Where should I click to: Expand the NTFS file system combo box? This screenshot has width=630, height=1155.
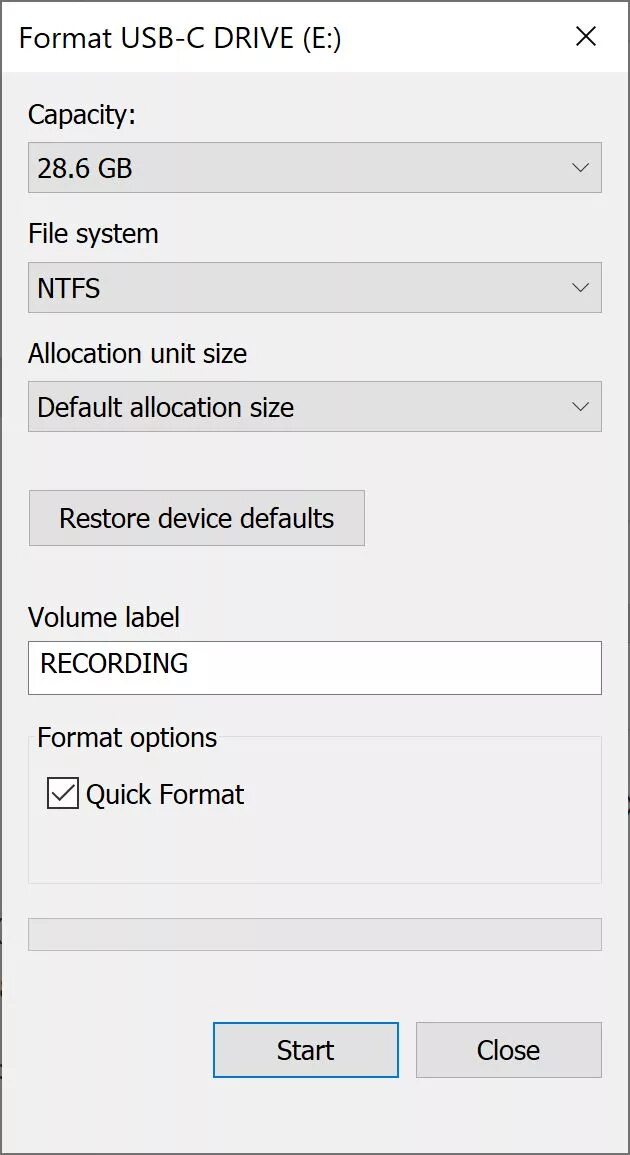[x=300, y=288]
